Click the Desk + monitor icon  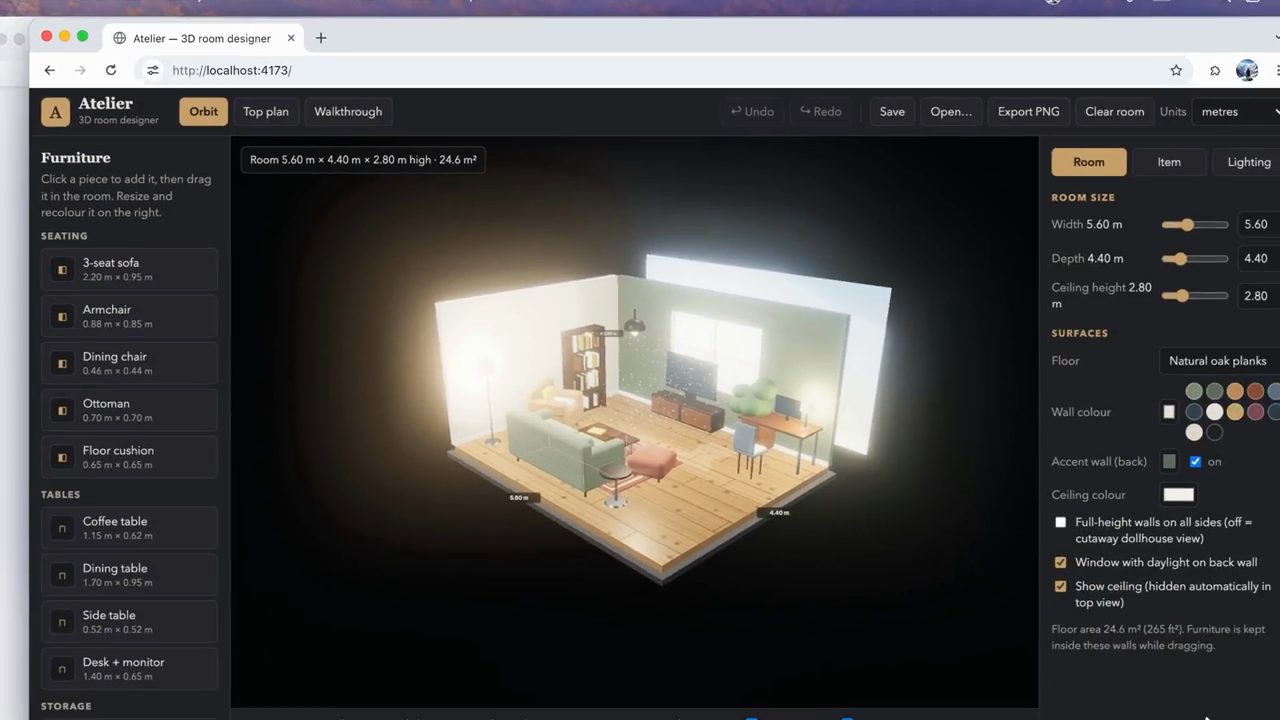tap(62, 670)
